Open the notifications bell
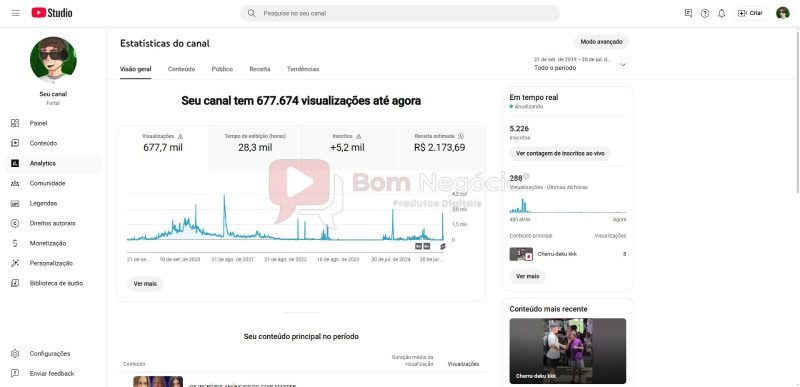The height and width of the screenshot is (387, 800). pos(721,14)
